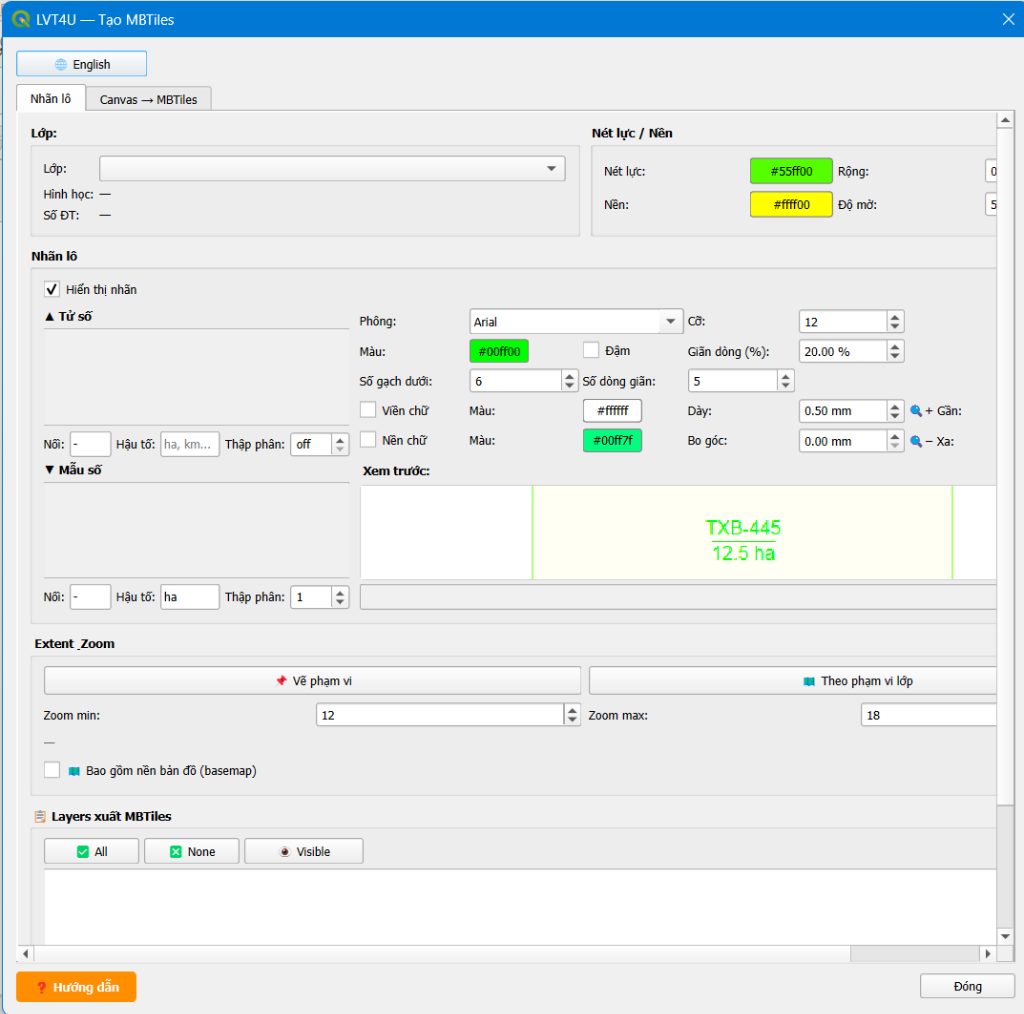Viewport: 1024px width, 1014px height.
Task: Click the Theo phạm vi lớp button
Action: [x=793, y=681]
